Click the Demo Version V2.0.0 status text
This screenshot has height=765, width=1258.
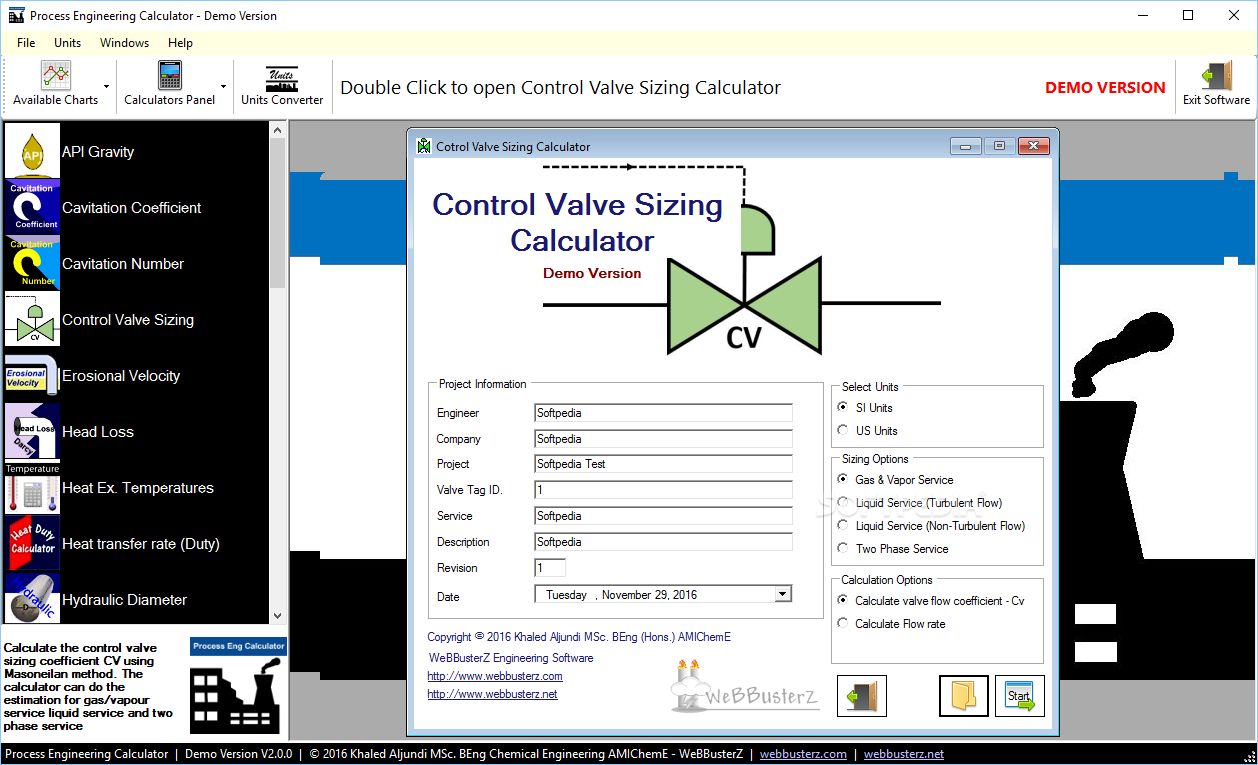click(238, 754)
